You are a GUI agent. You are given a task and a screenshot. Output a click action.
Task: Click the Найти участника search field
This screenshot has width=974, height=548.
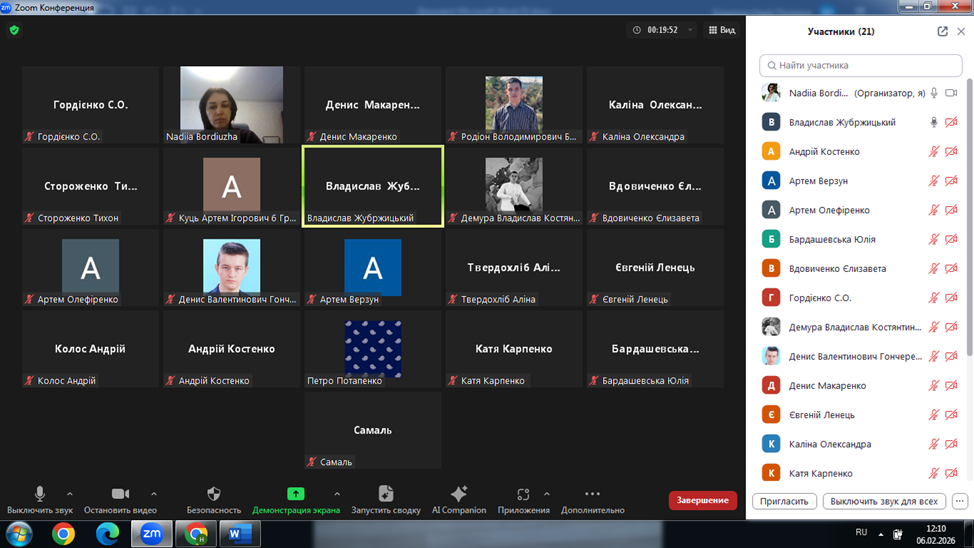862,65
